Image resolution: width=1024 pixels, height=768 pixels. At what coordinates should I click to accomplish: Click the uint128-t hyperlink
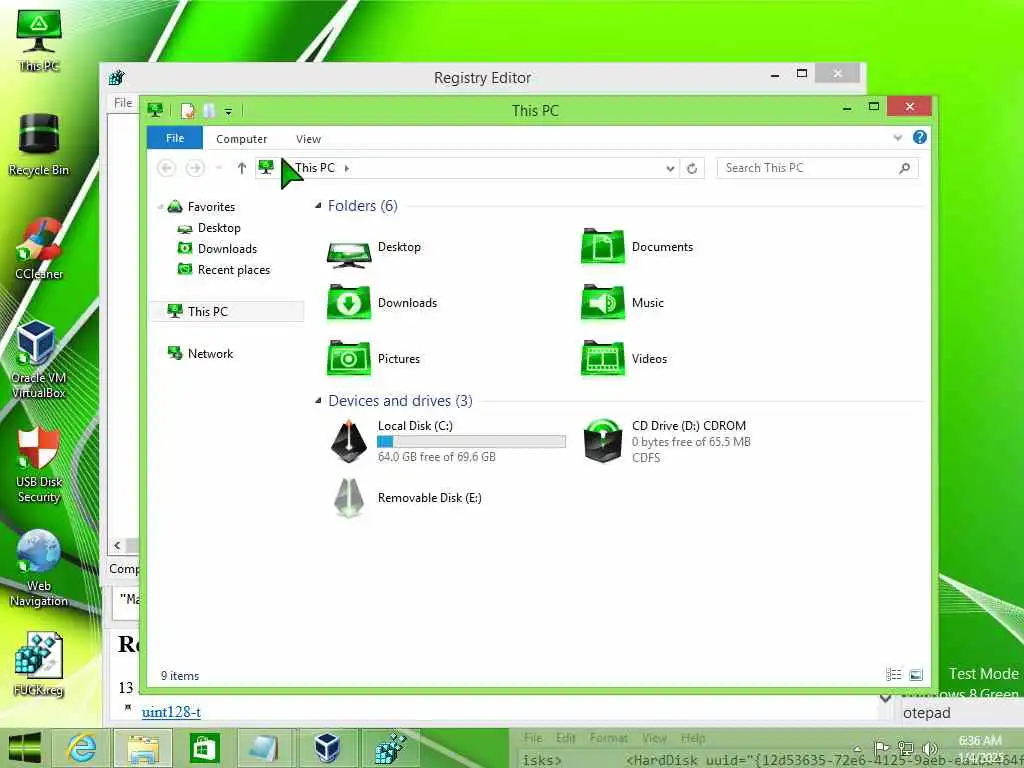point(171,712)
